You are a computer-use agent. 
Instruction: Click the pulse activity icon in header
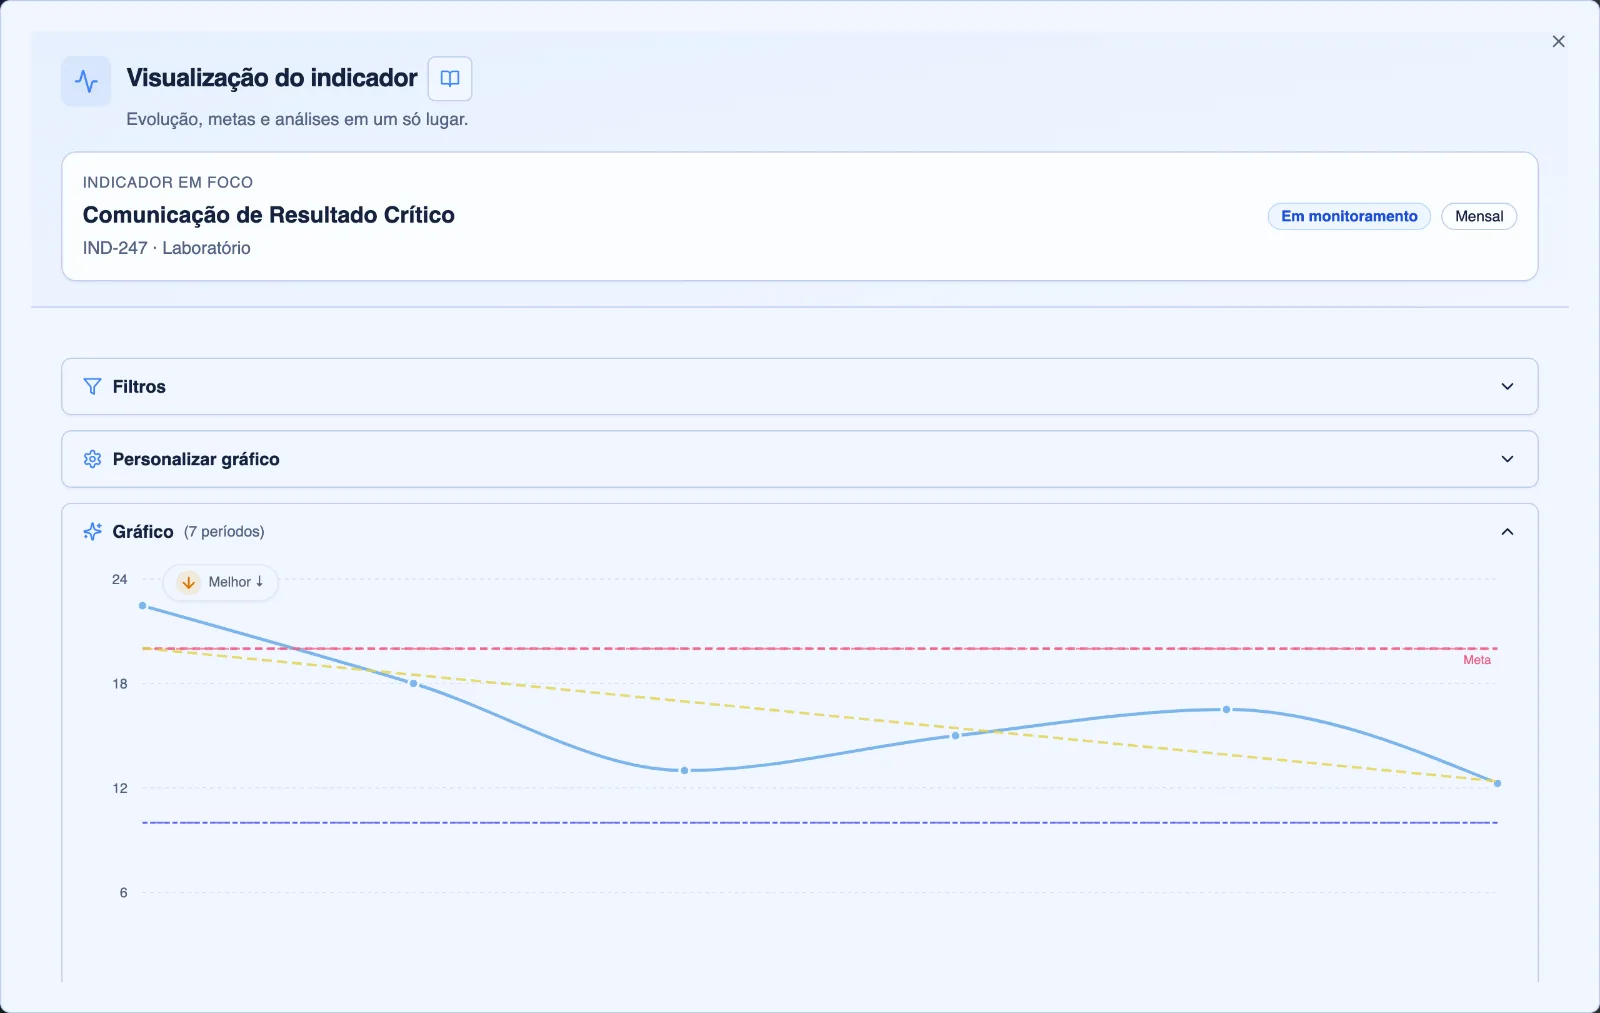point(86,81)
